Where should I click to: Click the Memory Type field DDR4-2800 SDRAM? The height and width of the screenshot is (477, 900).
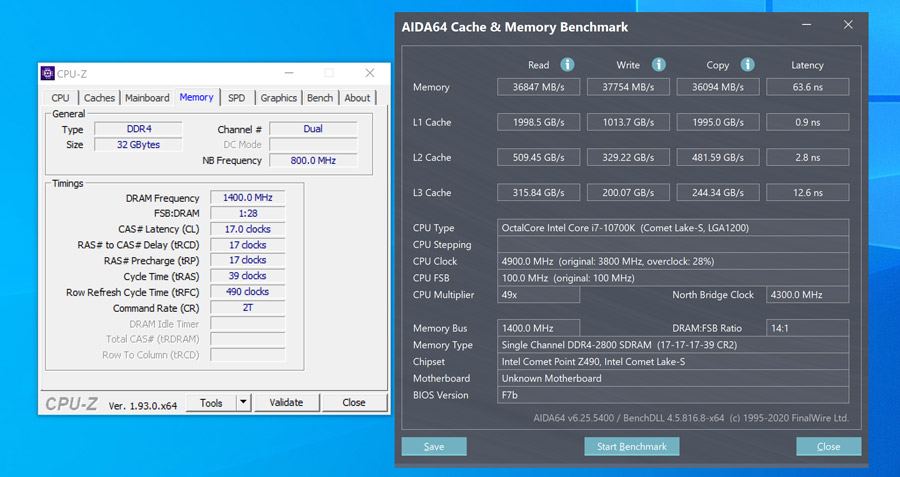point(673,345)
